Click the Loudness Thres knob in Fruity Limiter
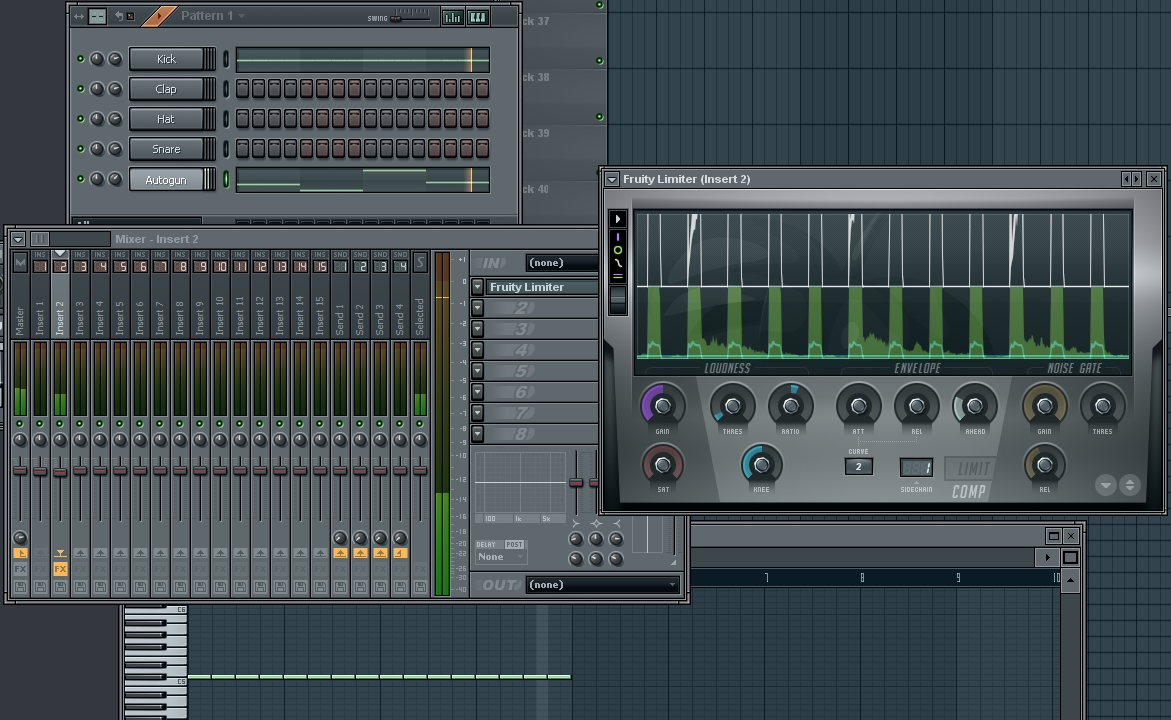 click(x=733, y=406)
